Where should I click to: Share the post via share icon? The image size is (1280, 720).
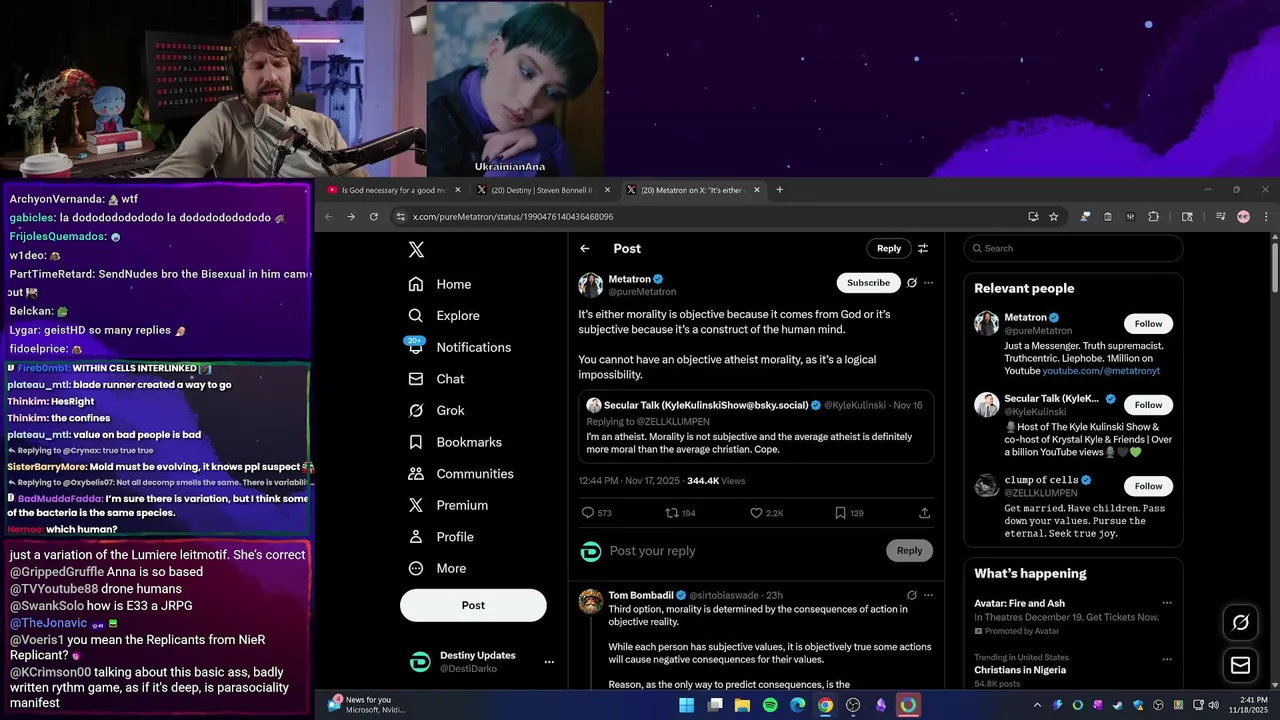click(x=924, y=513)
